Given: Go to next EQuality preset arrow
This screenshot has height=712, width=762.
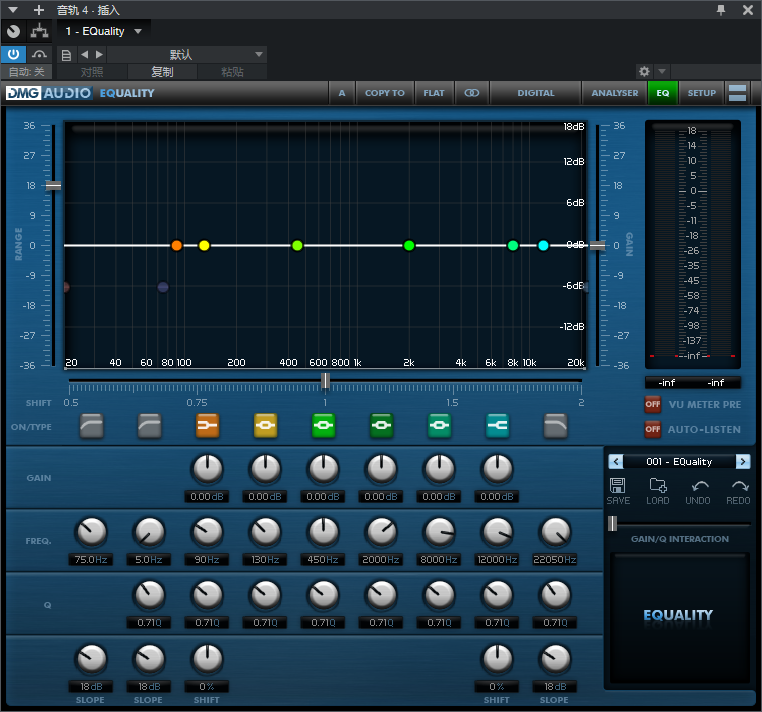Looking at the screenshot, I should 743,461.
